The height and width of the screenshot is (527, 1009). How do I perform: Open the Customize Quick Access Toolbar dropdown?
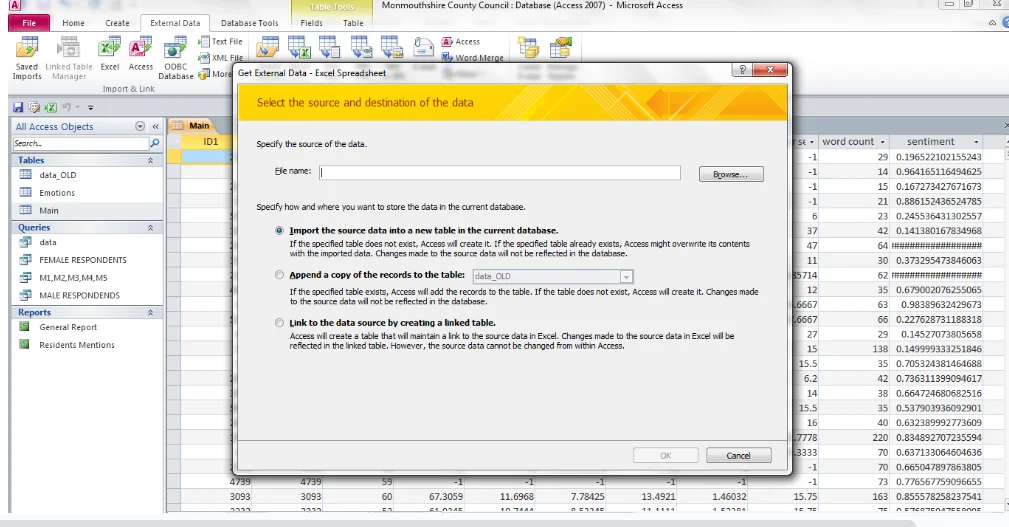click(x=91, y=107)
